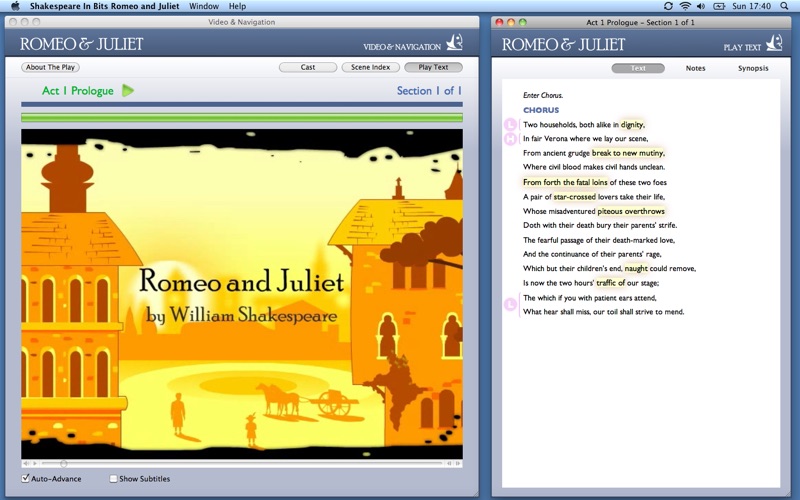The height and width of the screenshot is (500, 800).
Task: Open Spotlight search magnifier icon
Action: [784, 6]
